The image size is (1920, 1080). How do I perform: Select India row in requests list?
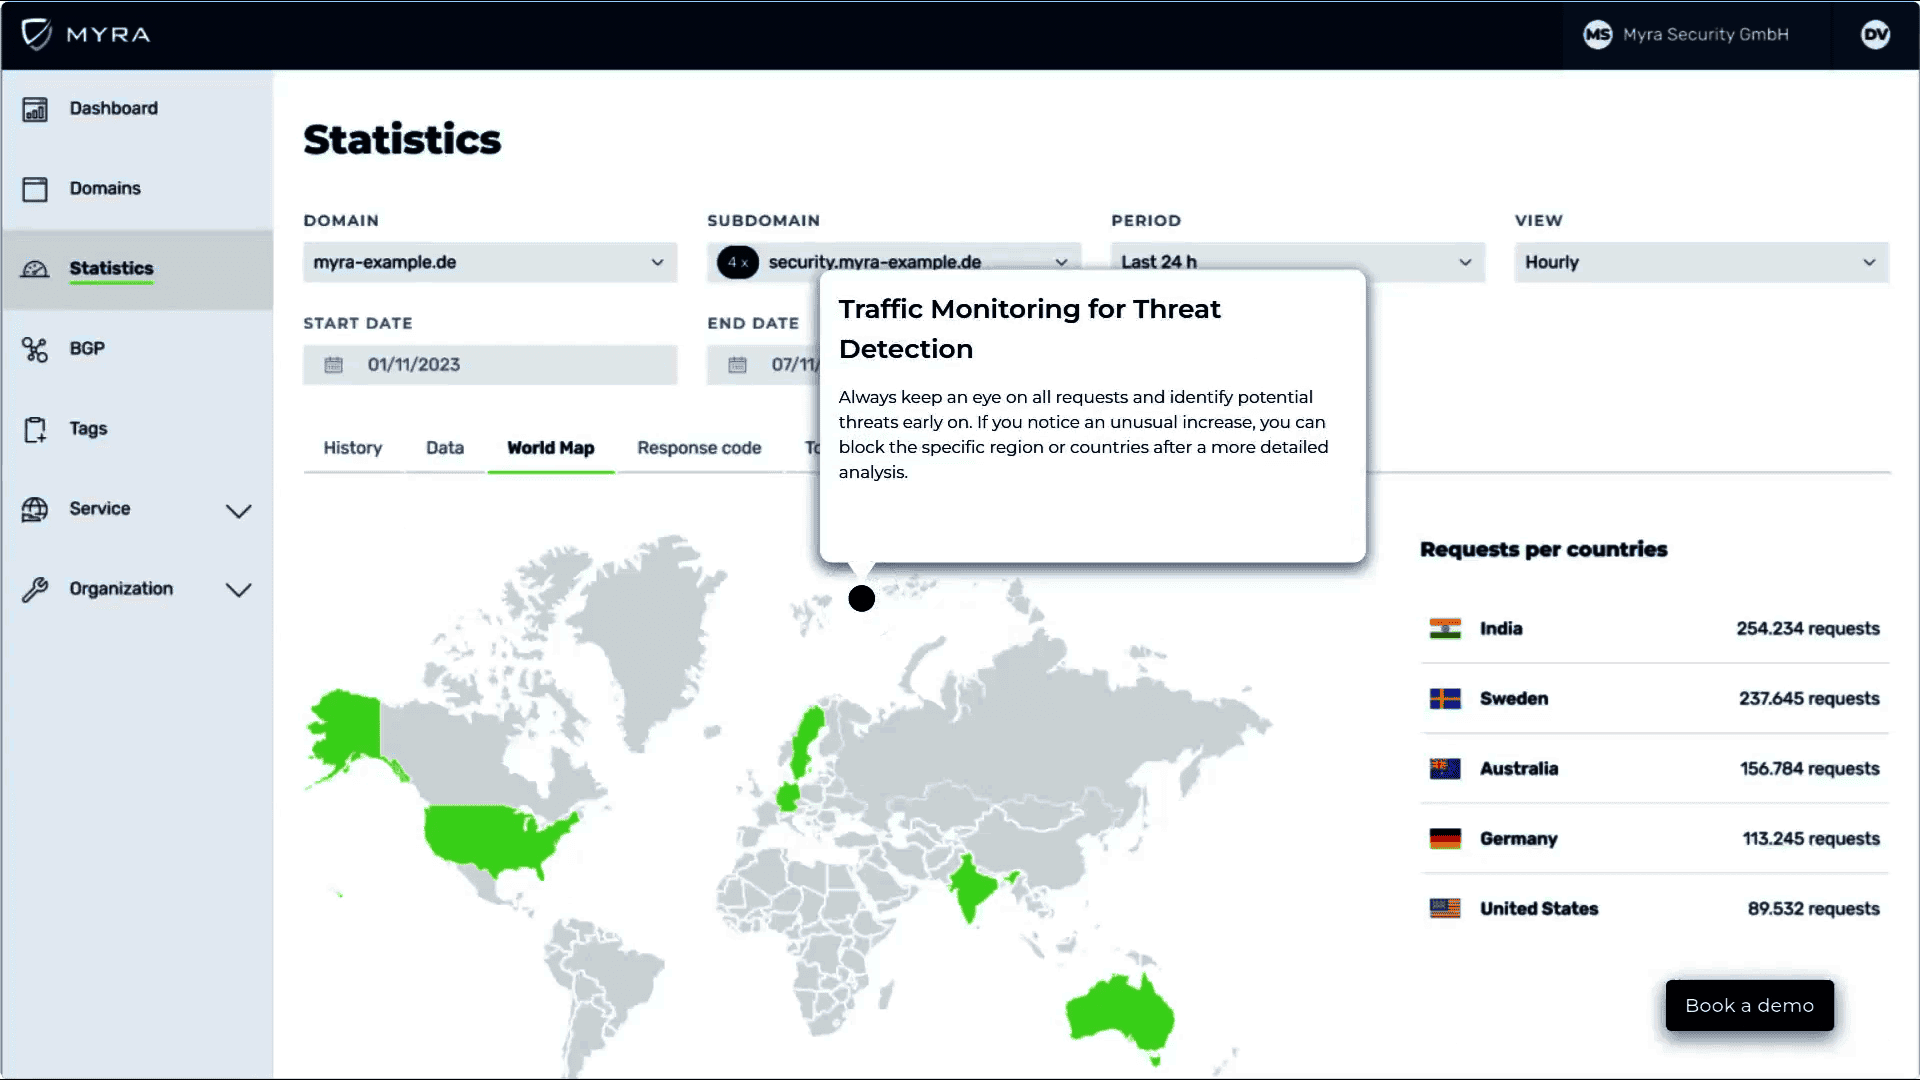tap(1654, 629)
